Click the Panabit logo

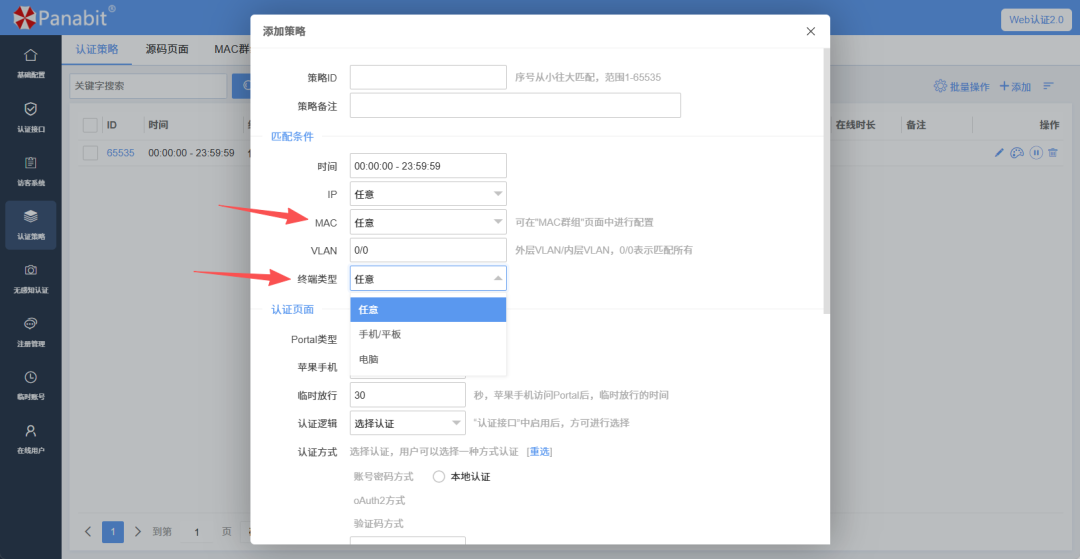63,17
